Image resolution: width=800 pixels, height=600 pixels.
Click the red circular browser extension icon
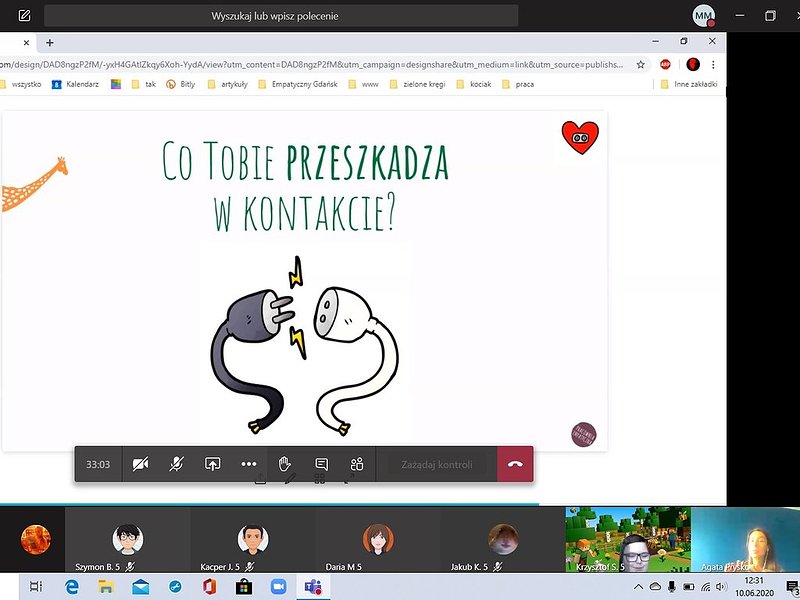pos(693,64)
